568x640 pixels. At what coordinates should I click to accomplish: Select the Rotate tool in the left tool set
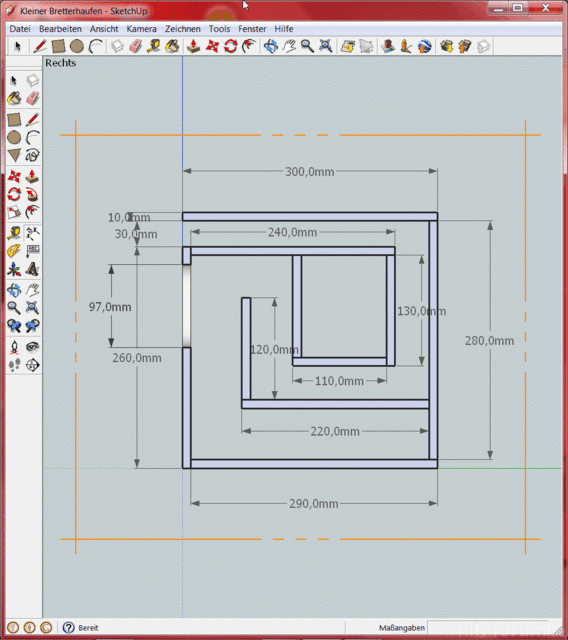[14, 194]
